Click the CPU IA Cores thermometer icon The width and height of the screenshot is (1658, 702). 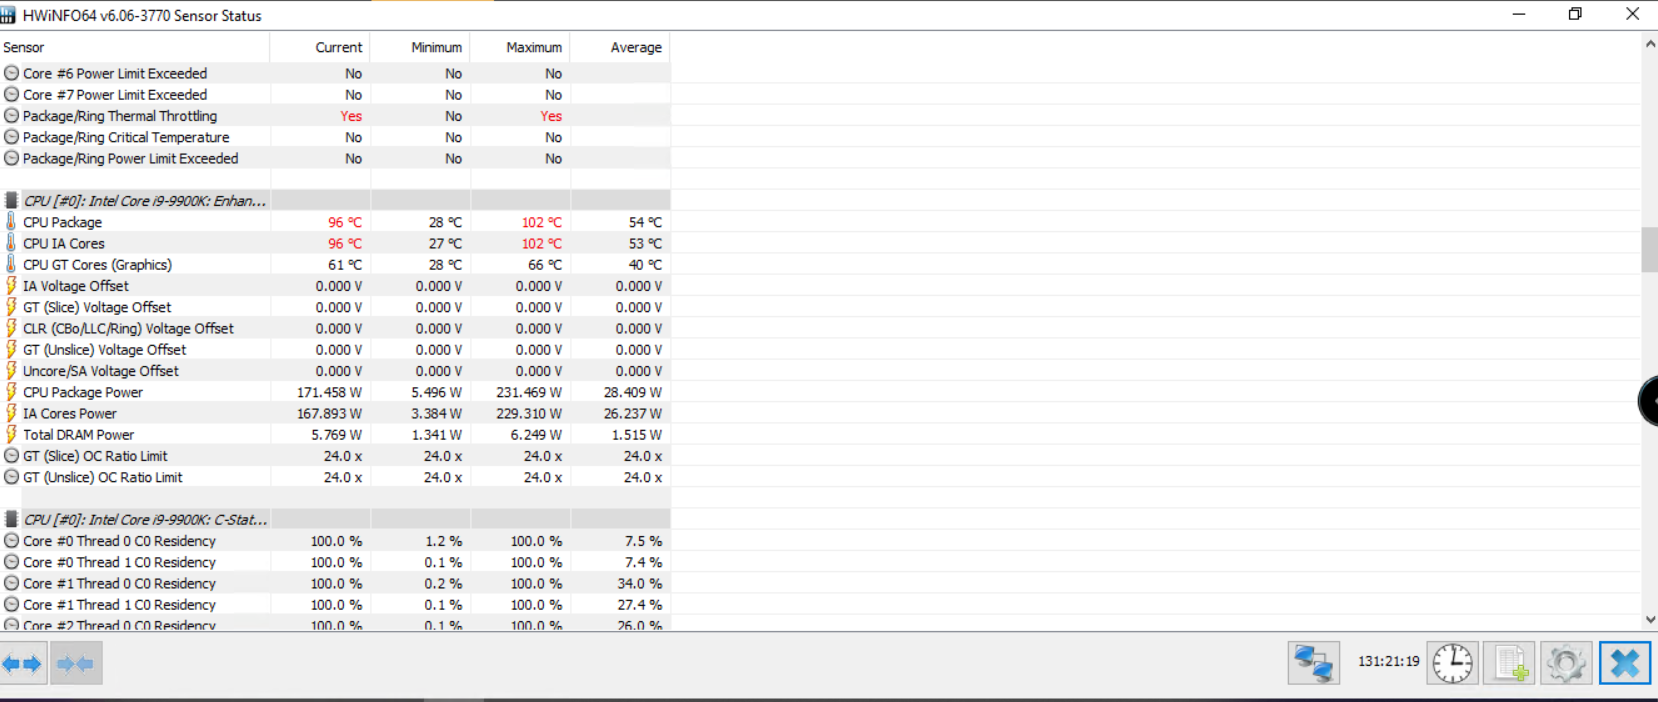(11, 243)
